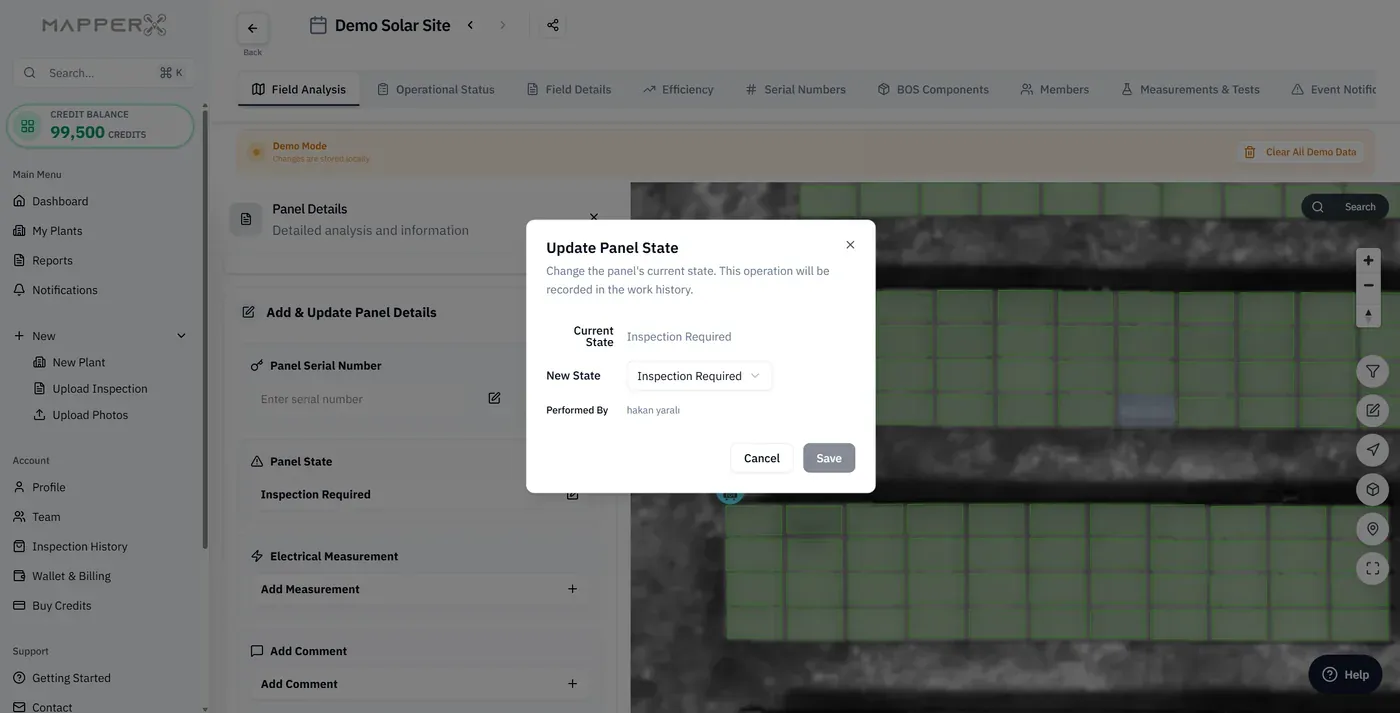Open Wallet & Billing page
Viewport: 1400px width, 713px height.
(71, 576)
